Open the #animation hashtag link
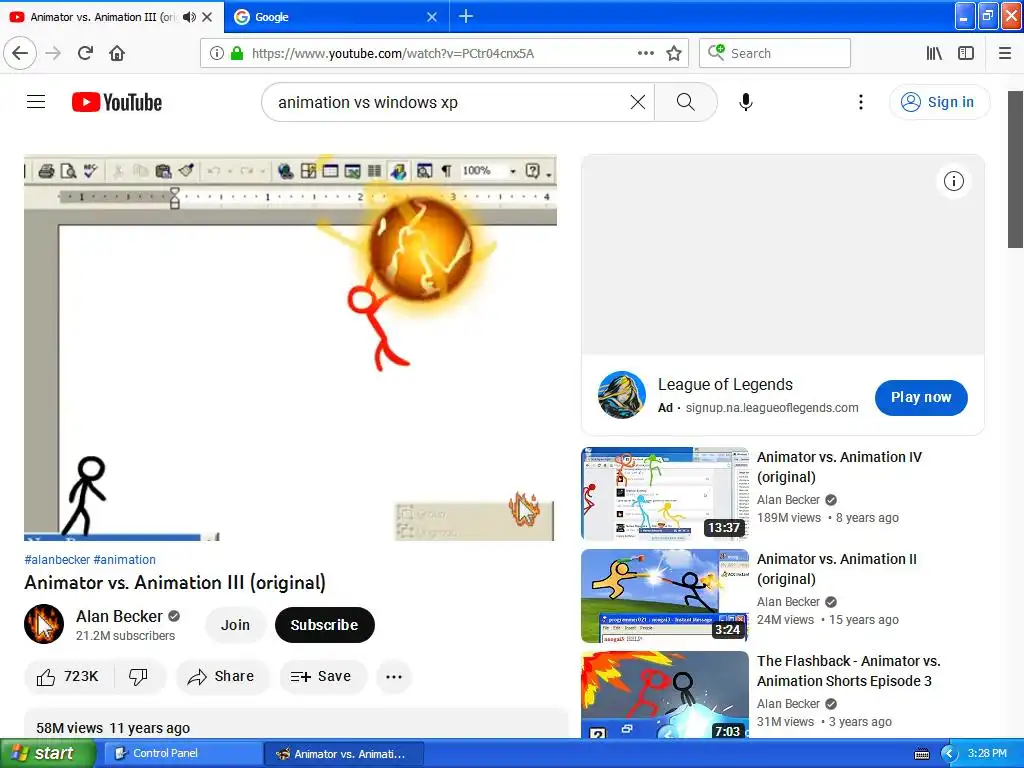 (x=125, y=560)
